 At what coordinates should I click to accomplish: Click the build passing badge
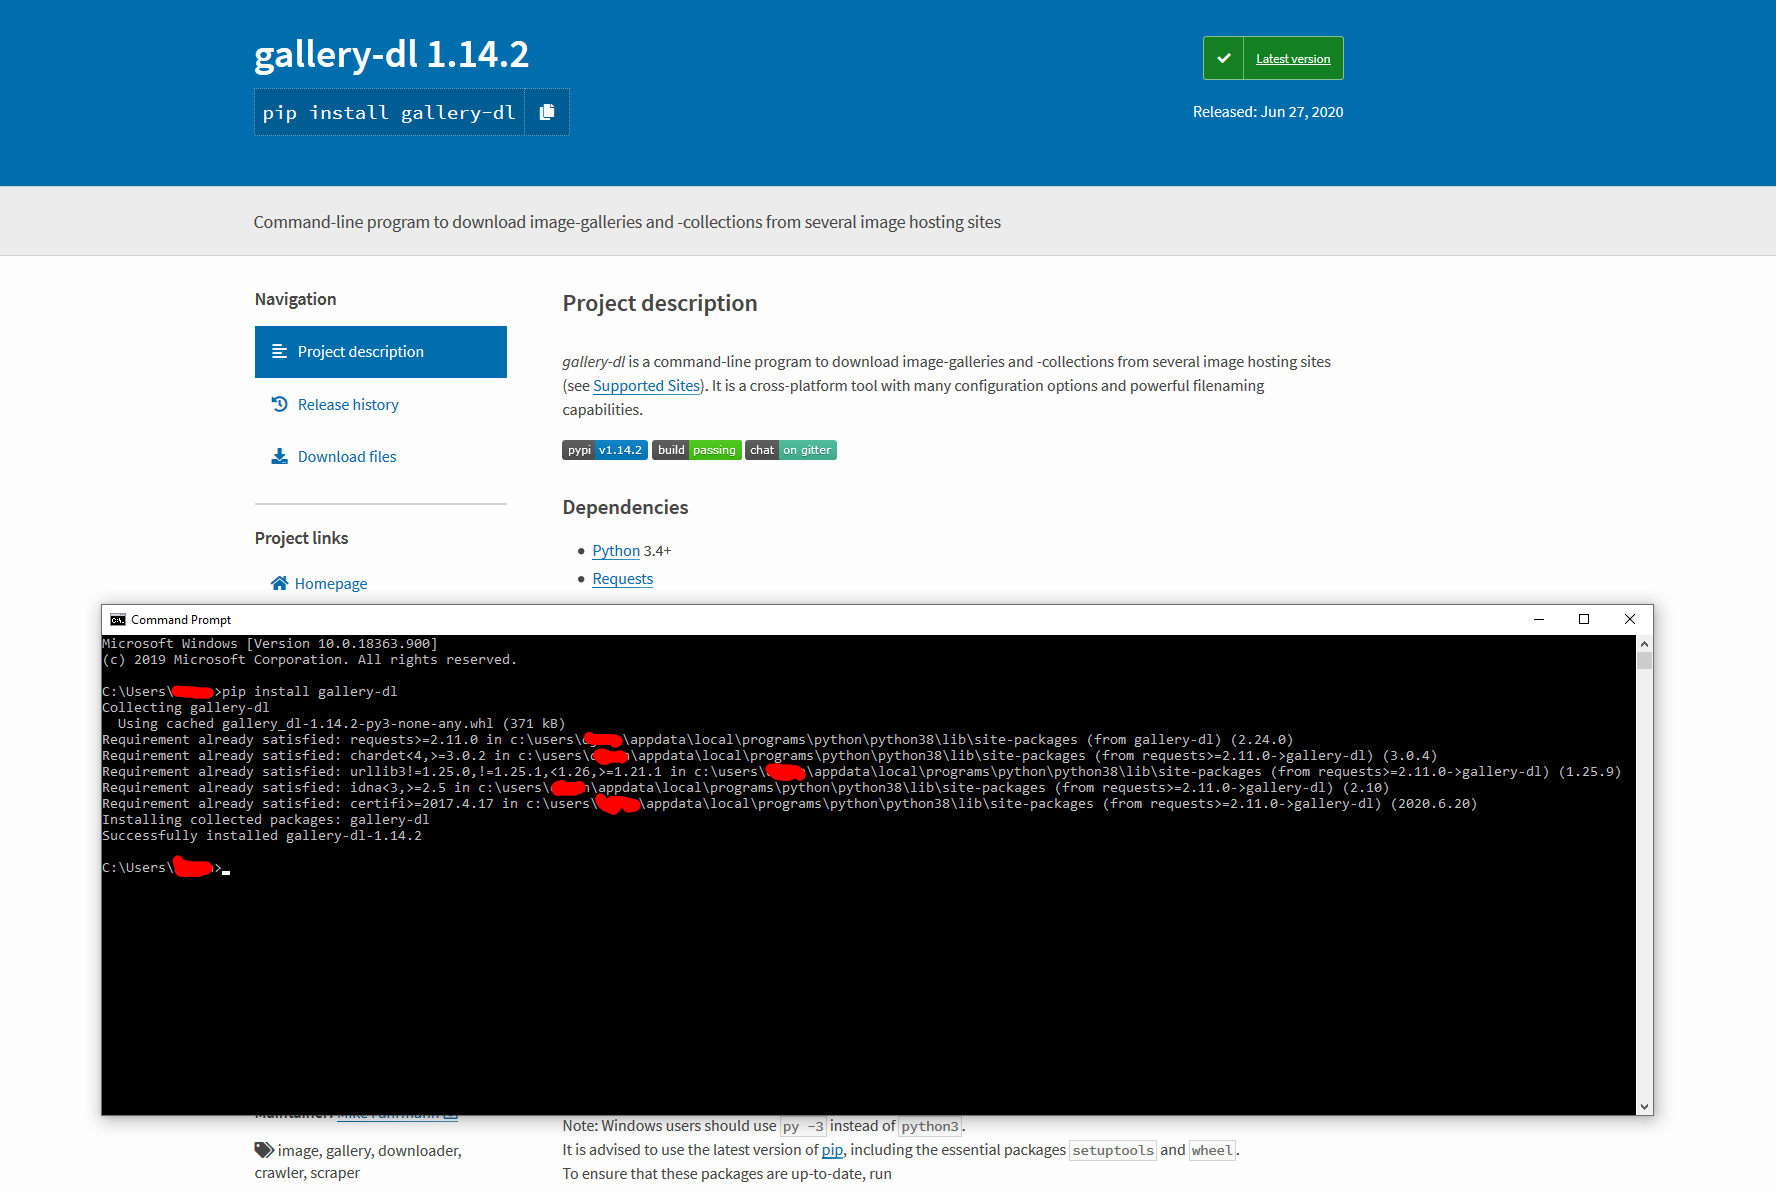pos(696,449)
